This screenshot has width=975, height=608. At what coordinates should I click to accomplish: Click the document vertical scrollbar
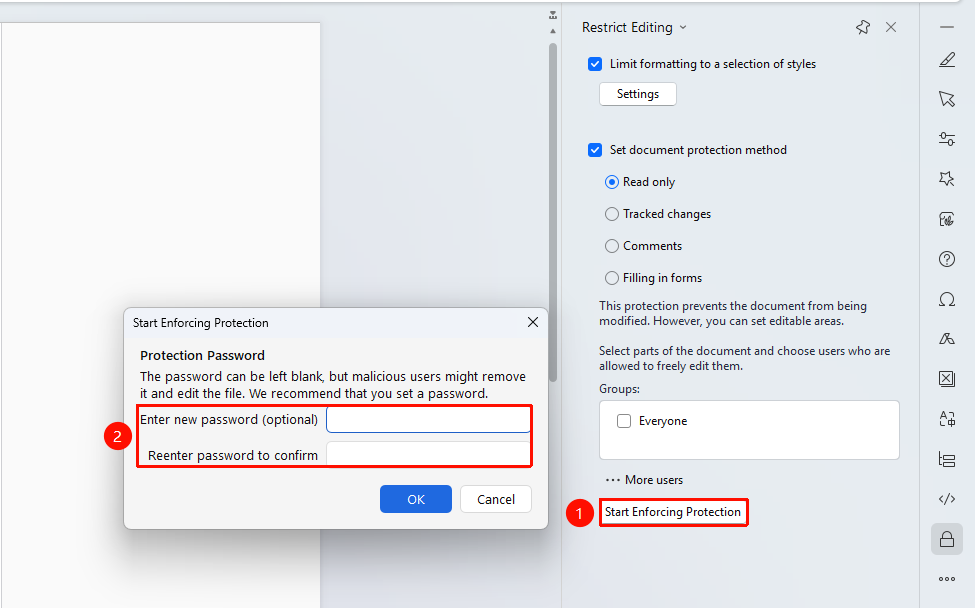[553, 211]
